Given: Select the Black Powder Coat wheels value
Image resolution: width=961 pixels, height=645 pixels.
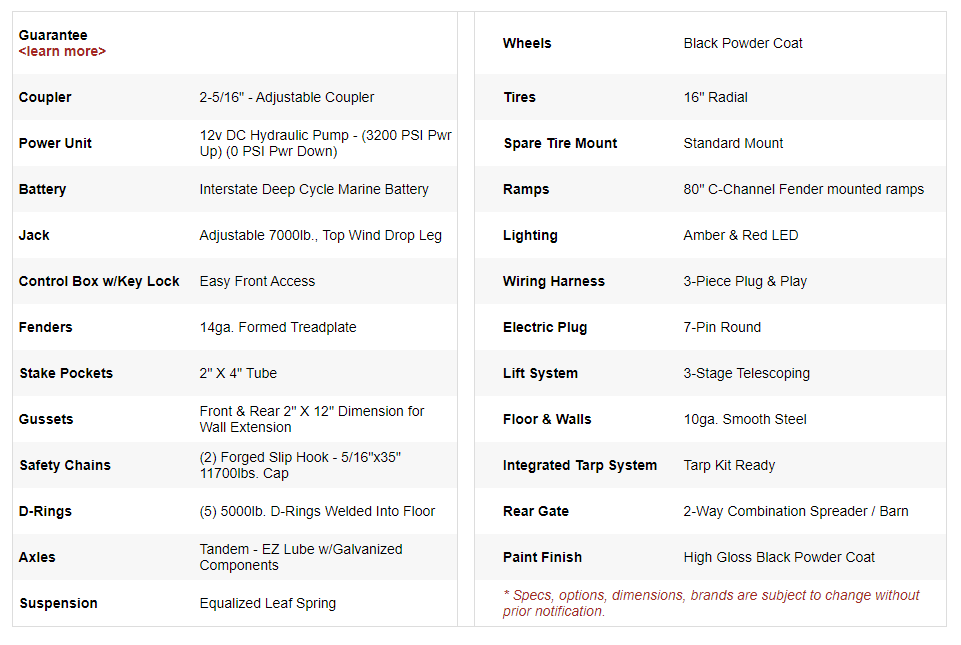Looking at the screenshot, I should (x=743, y=43).
